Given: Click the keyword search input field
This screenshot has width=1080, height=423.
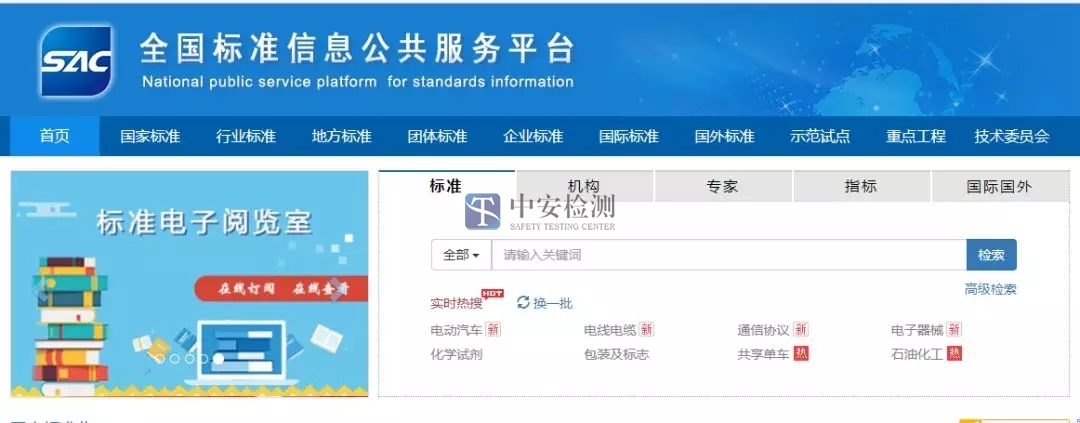Looking at the screenshot, I should tap(728, 255).
